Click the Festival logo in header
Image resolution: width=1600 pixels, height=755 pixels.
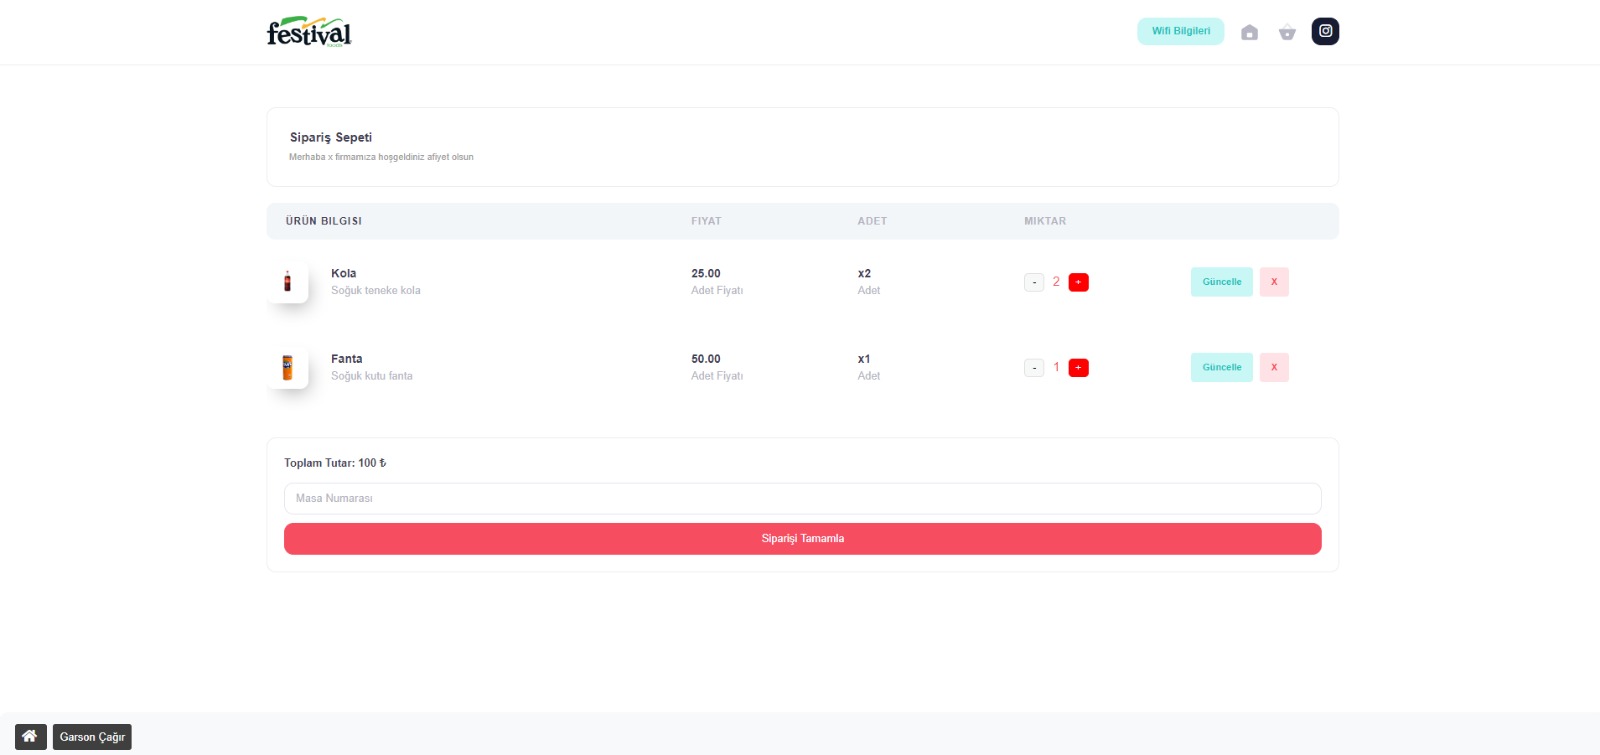tap(309, 32)
